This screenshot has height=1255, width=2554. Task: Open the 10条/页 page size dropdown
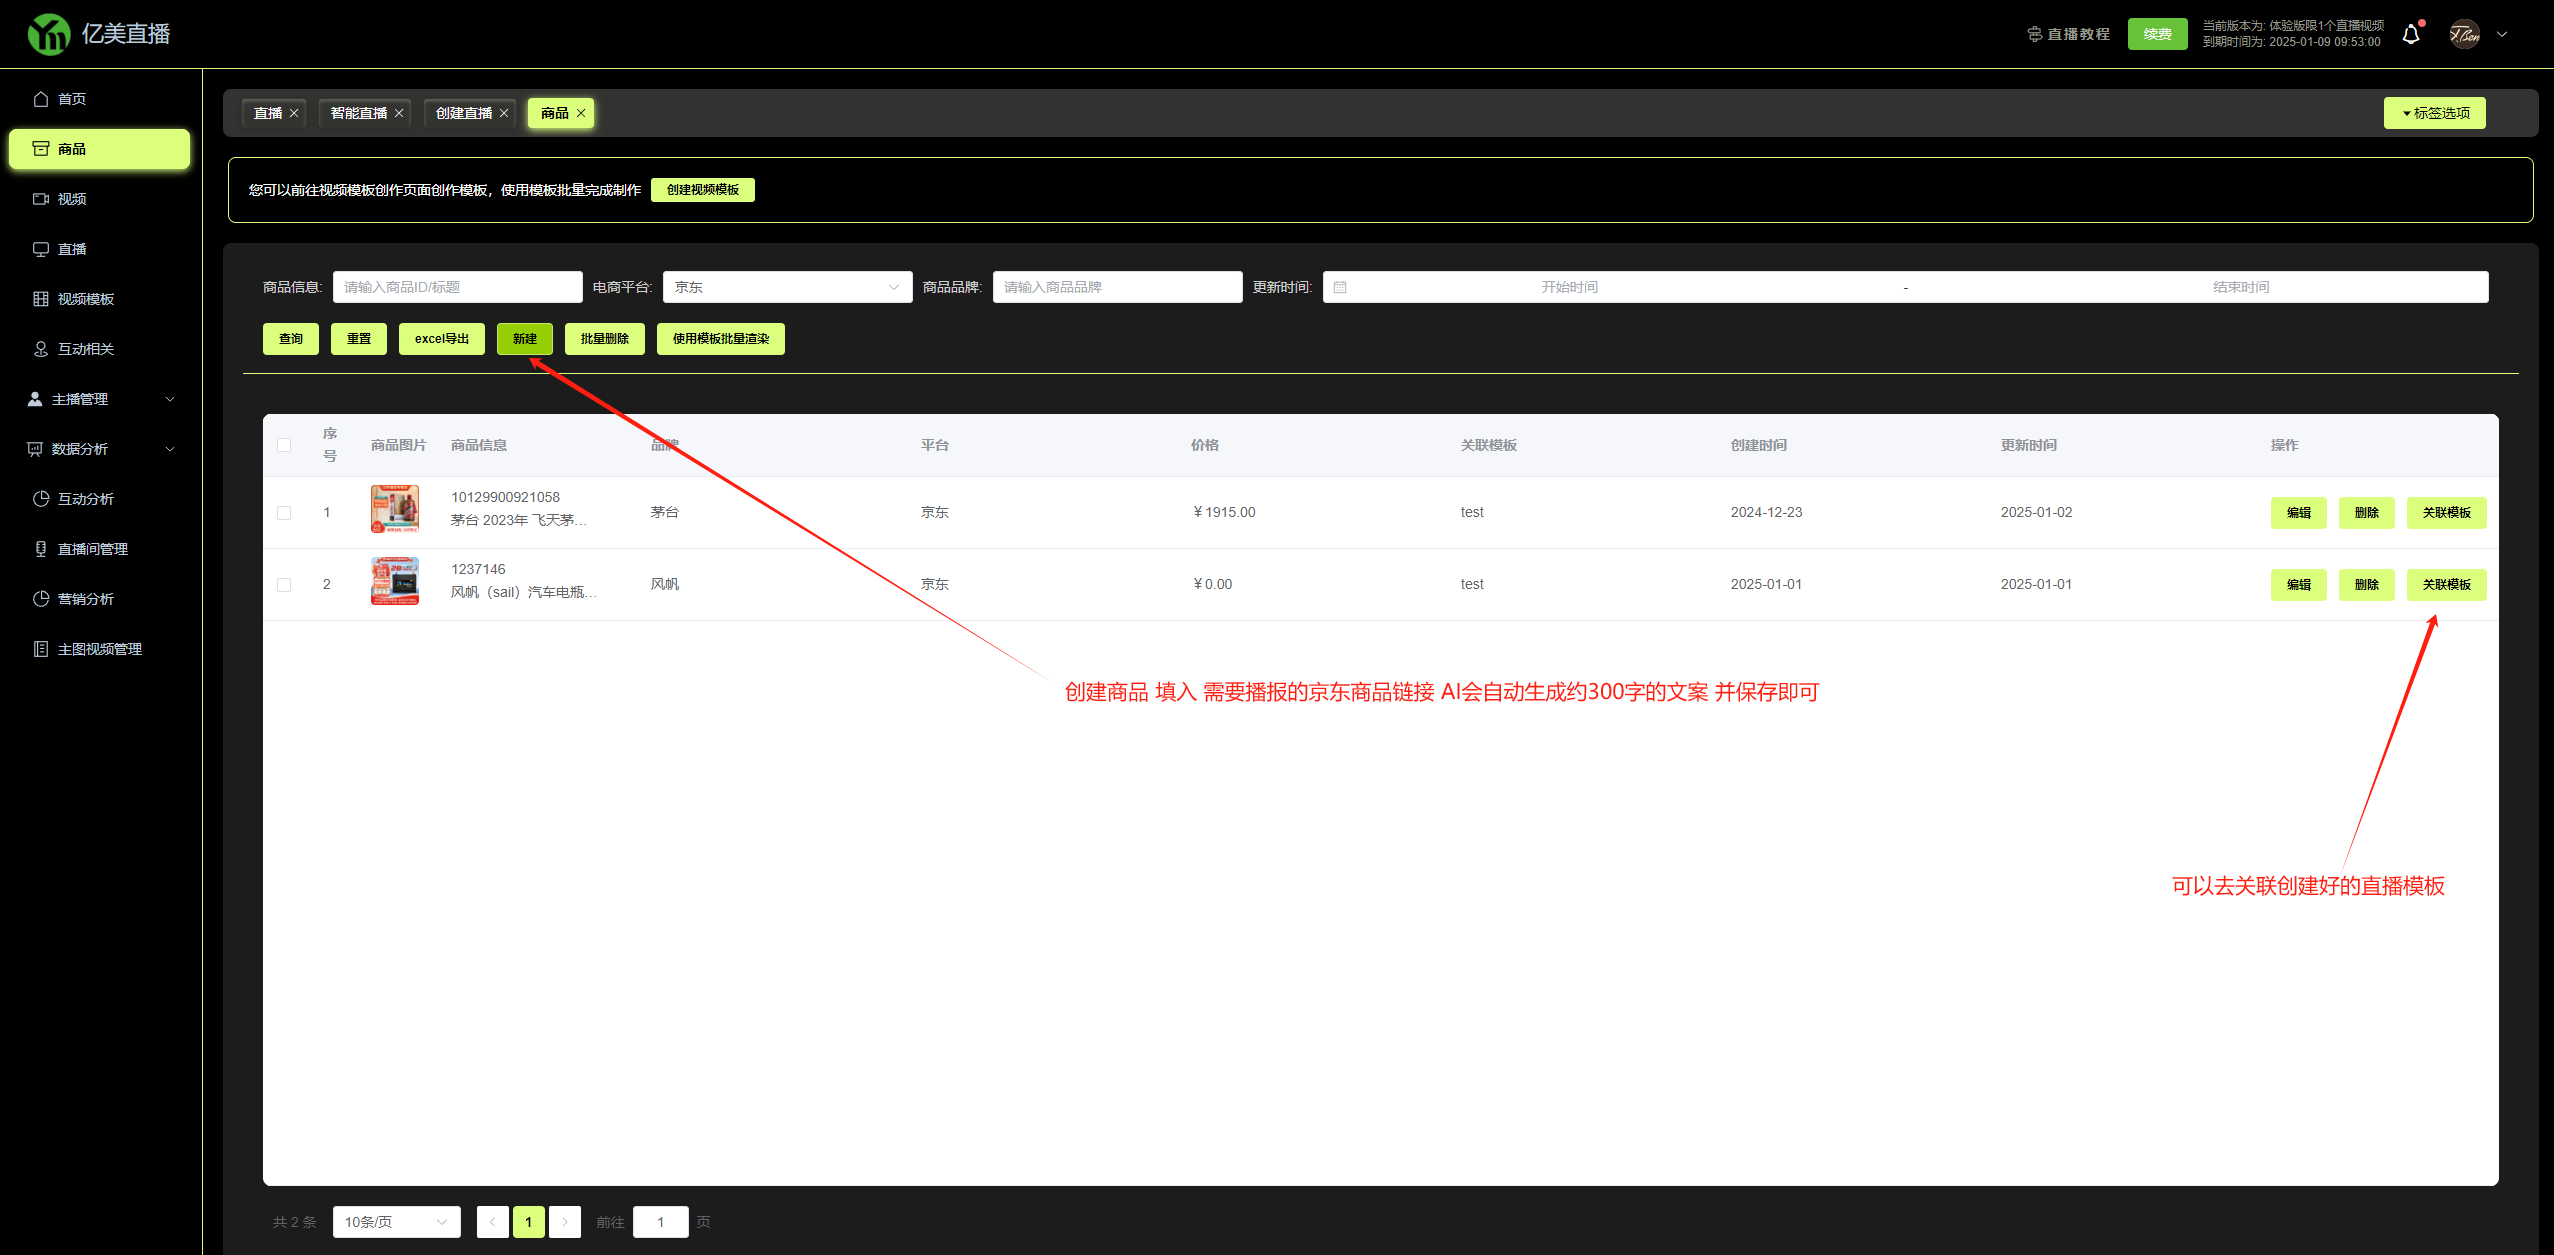tap(396, 1222)
